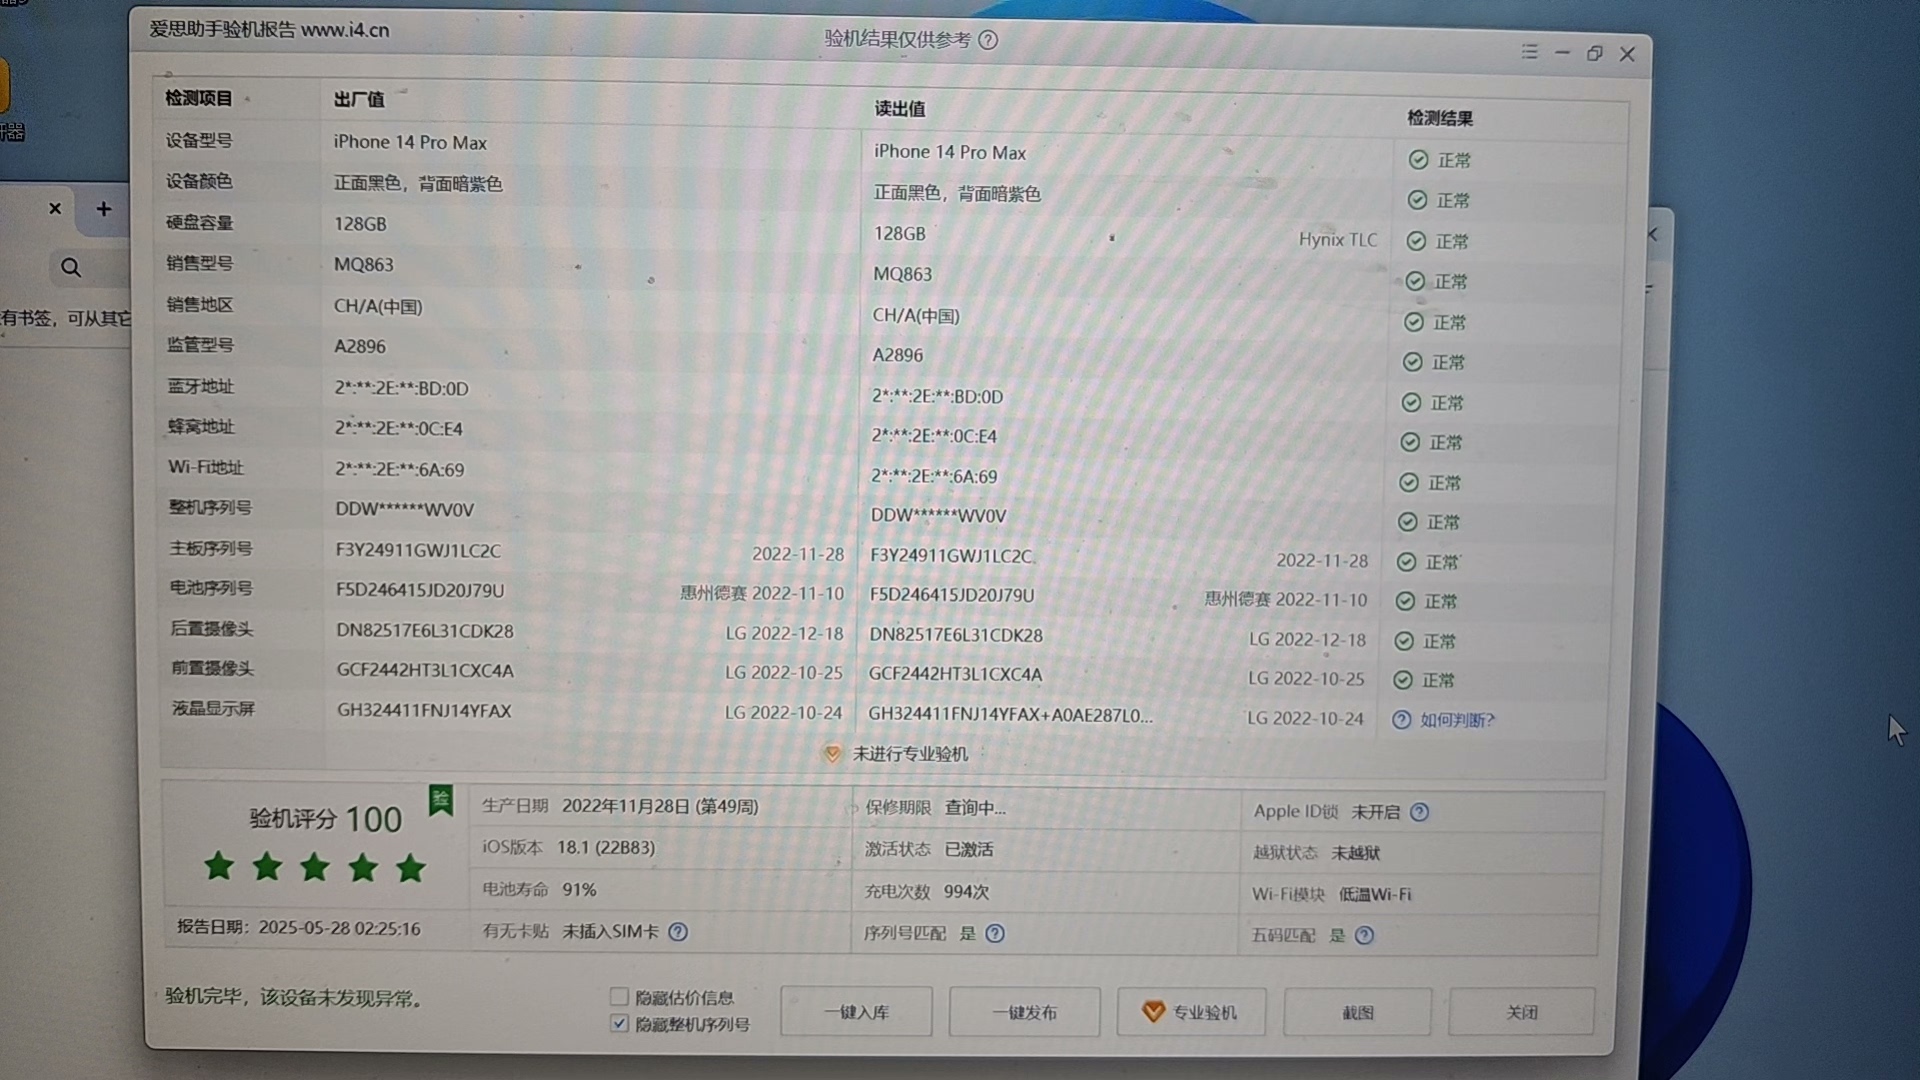1920x1080 pixels.
Task: Click the factory 电池序列号 F5D246415JD20J79U
Action: 420,590
